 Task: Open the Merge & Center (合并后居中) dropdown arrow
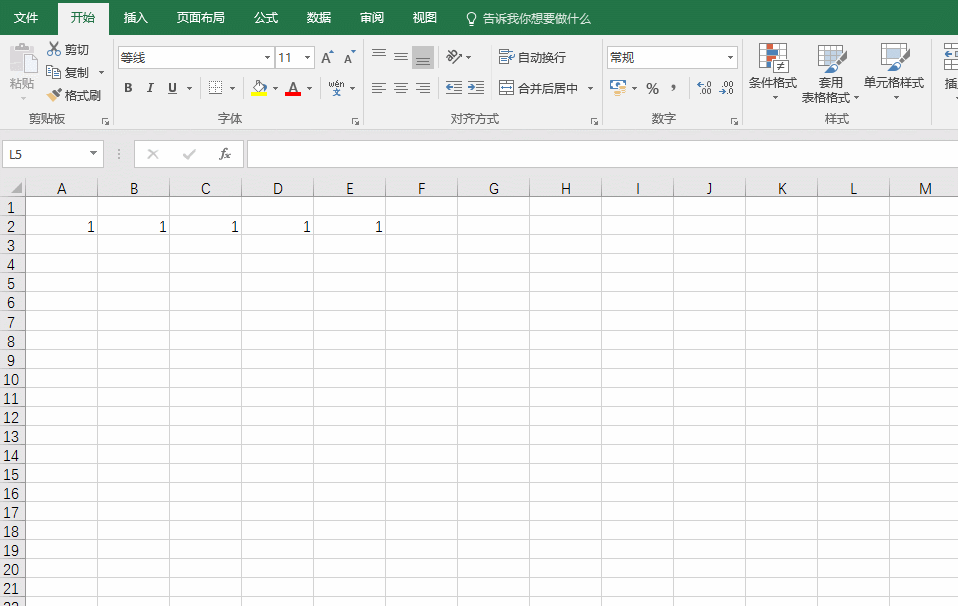pyautogui.click(x=590, y=89)
